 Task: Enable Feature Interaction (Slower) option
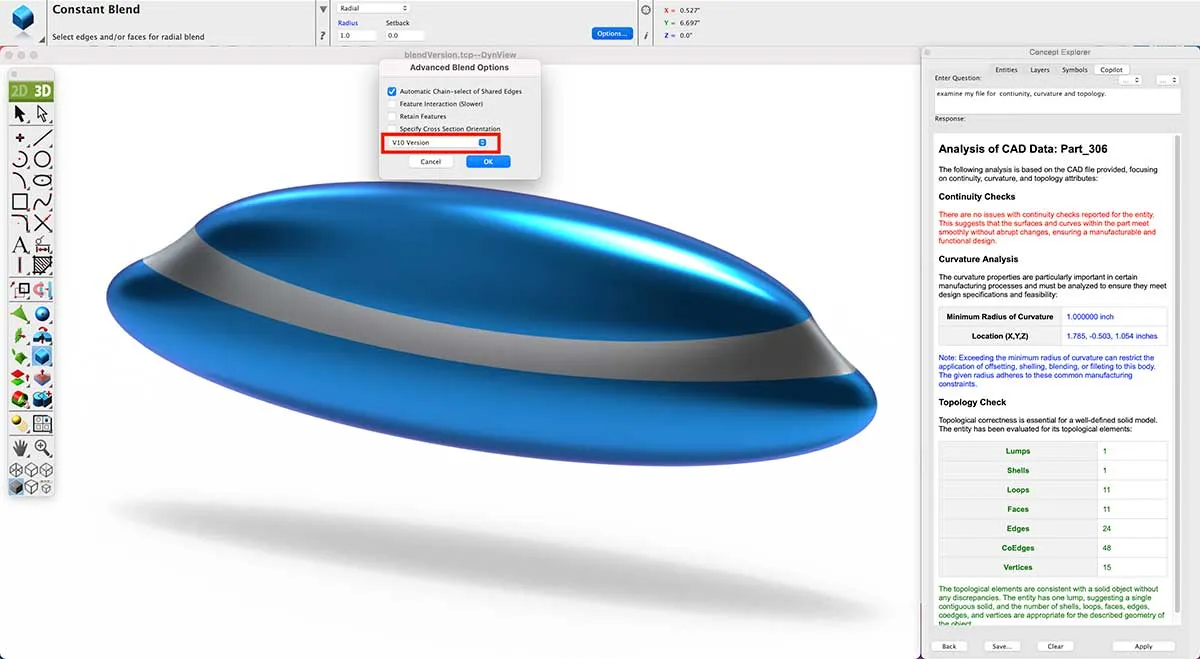click(x=391, y=104)
